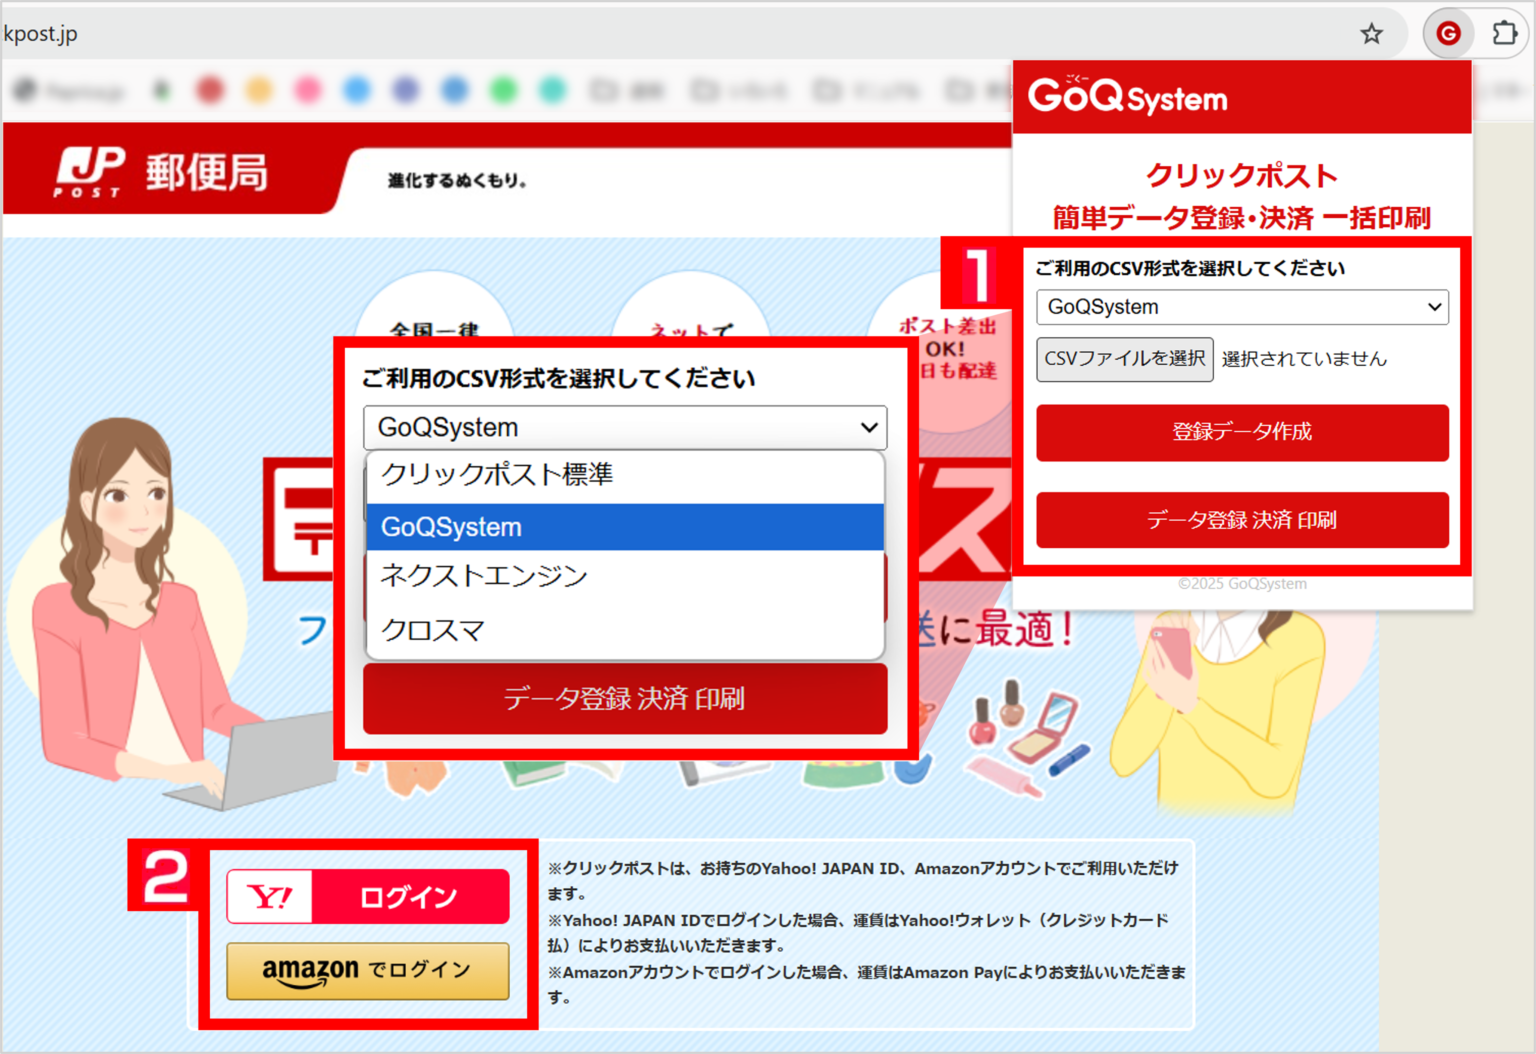Open the browser extensions puzzle icon

(1505, 33)
